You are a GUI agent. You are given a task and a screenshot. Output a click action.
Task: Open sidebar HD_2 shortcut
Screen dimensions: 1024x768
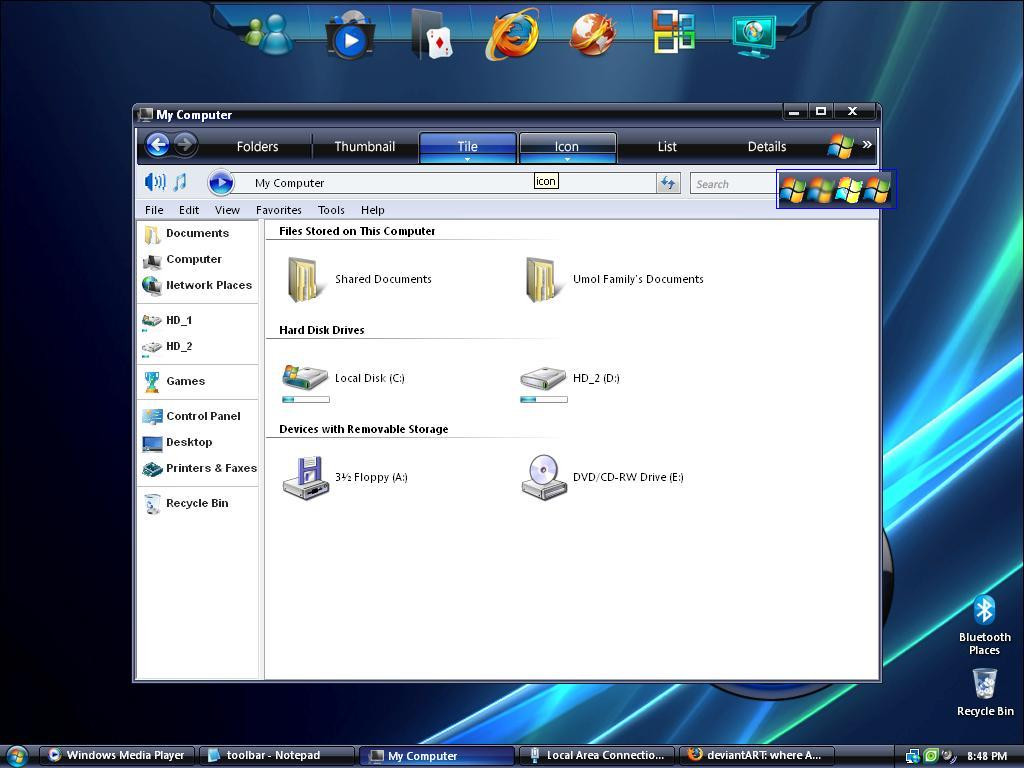pyautogui.click(x=167, y=347)
